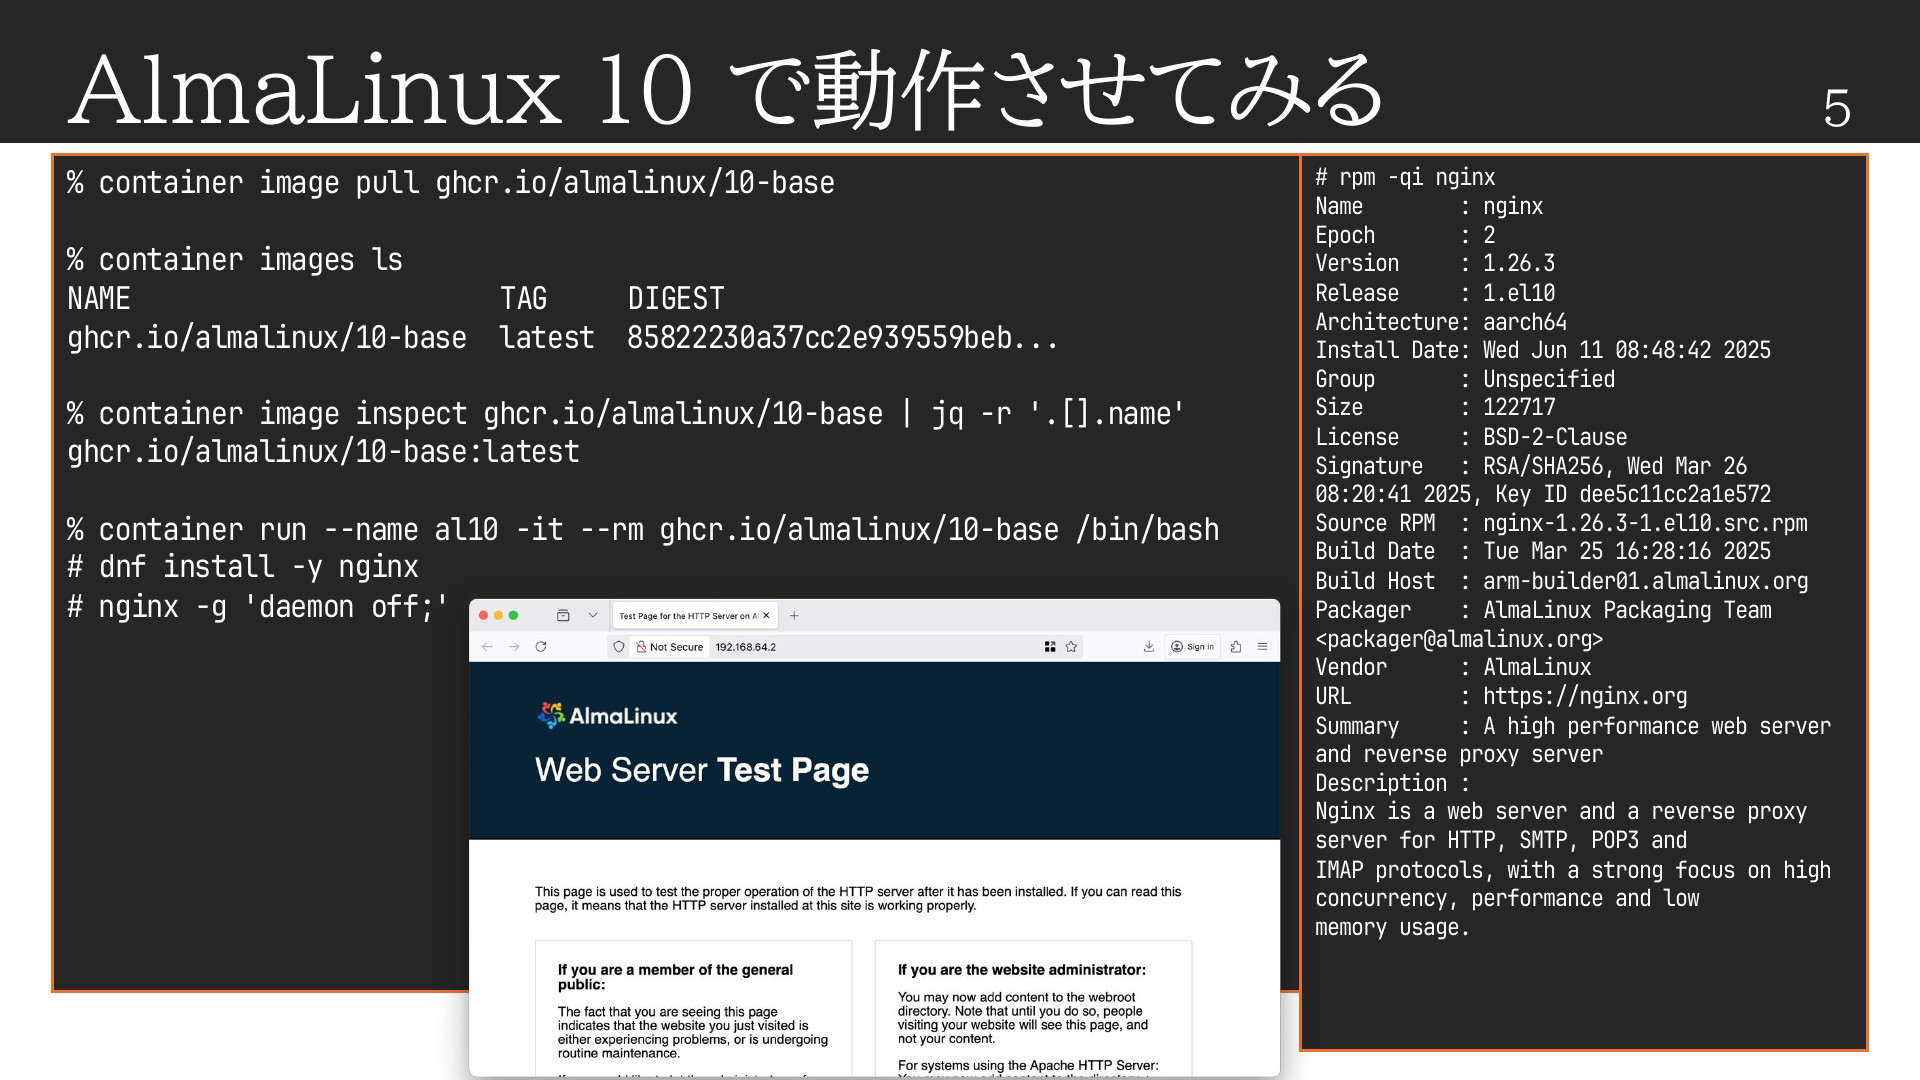
Task: Click the AlmaLinux logo on test page
Action: coord(607,715)
